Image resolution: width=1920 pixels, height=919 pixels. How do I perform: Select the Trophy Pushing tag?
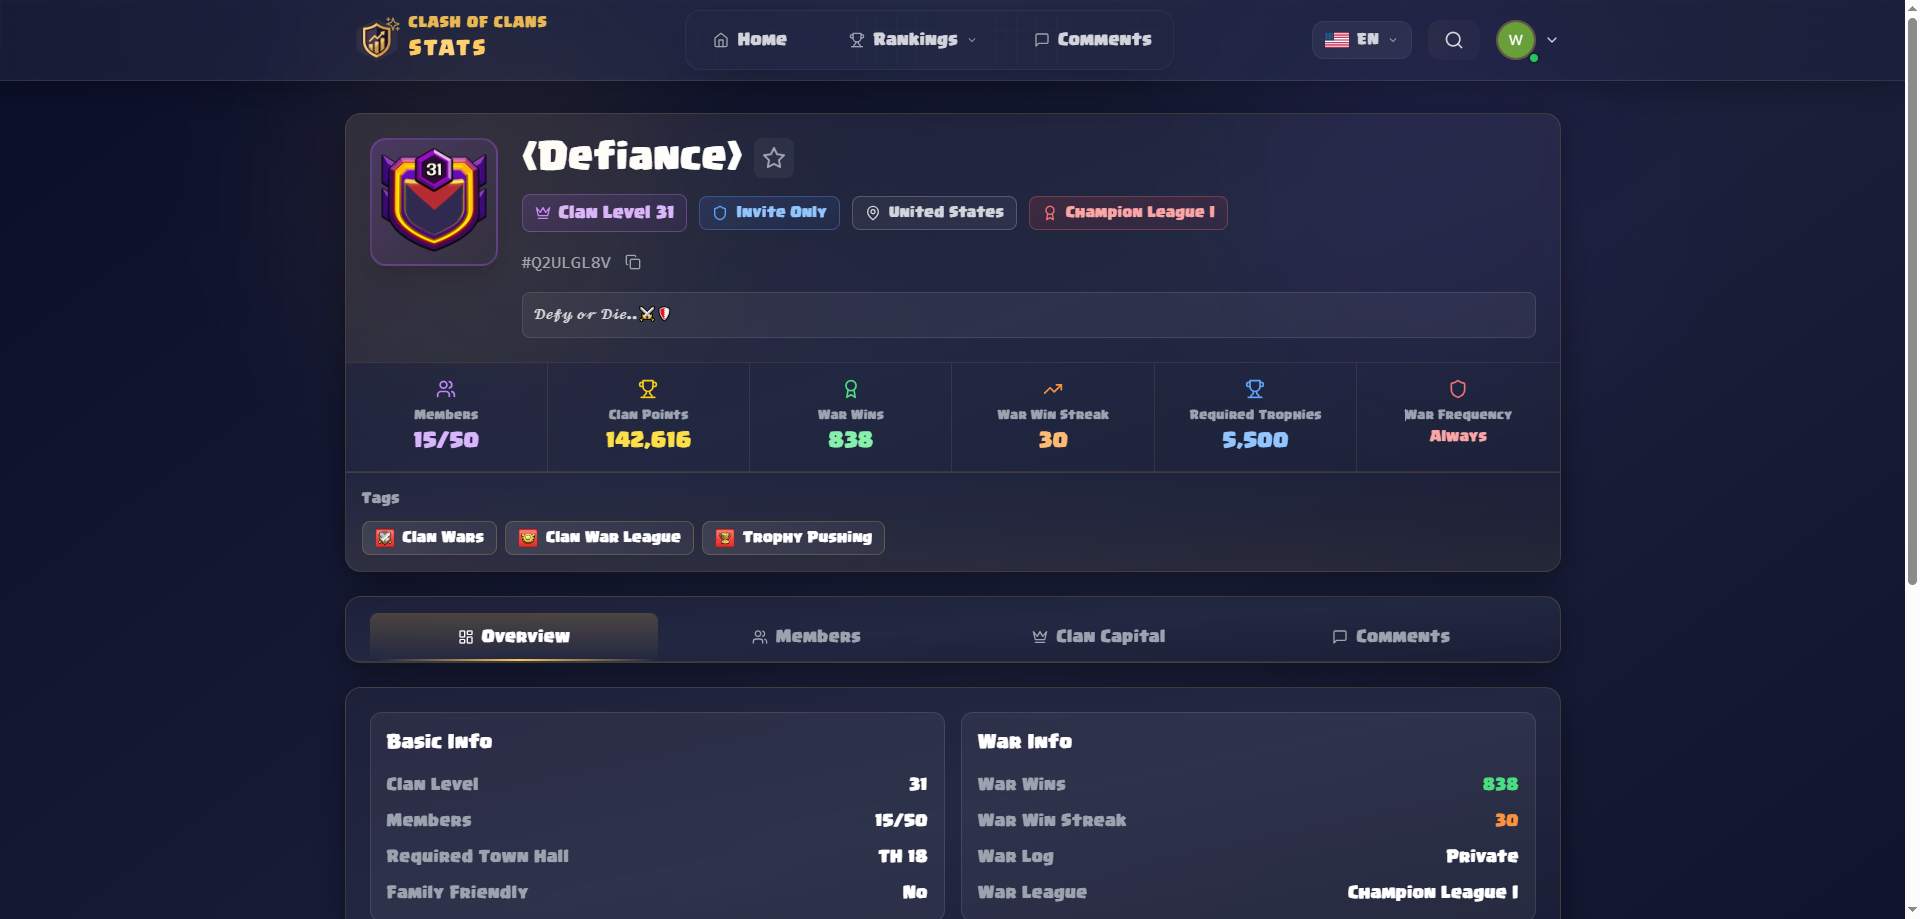click(x=792, y=537)
